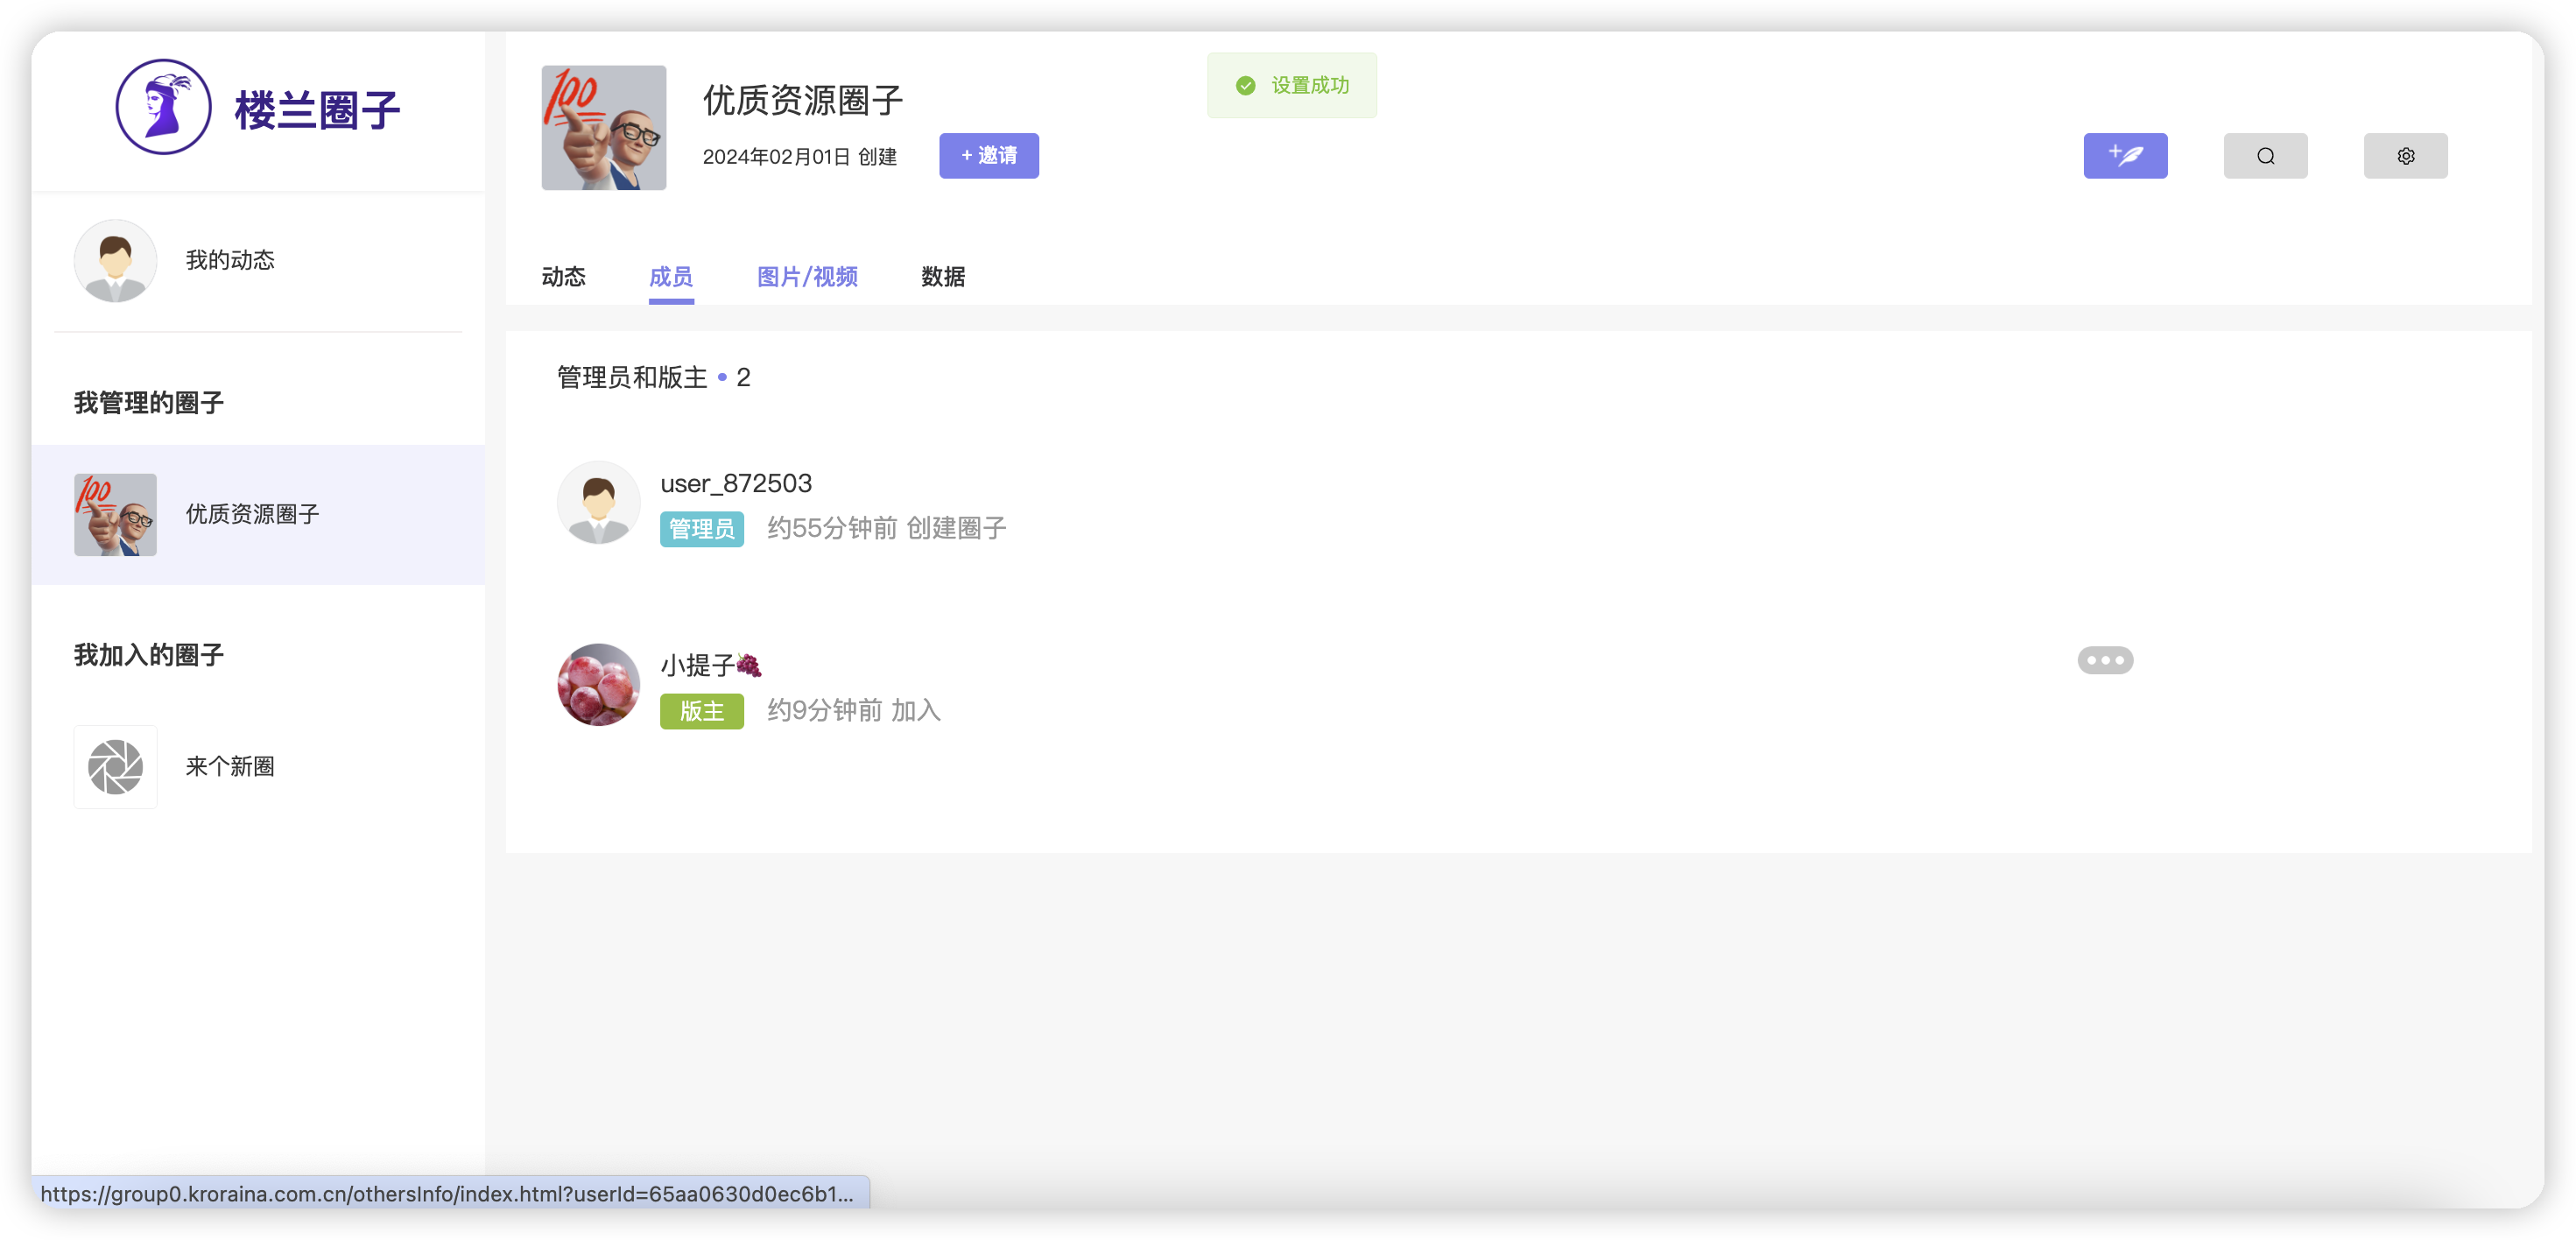
Task: Open the three-dot menu for 小提子
Action: tap(2105, 660)
